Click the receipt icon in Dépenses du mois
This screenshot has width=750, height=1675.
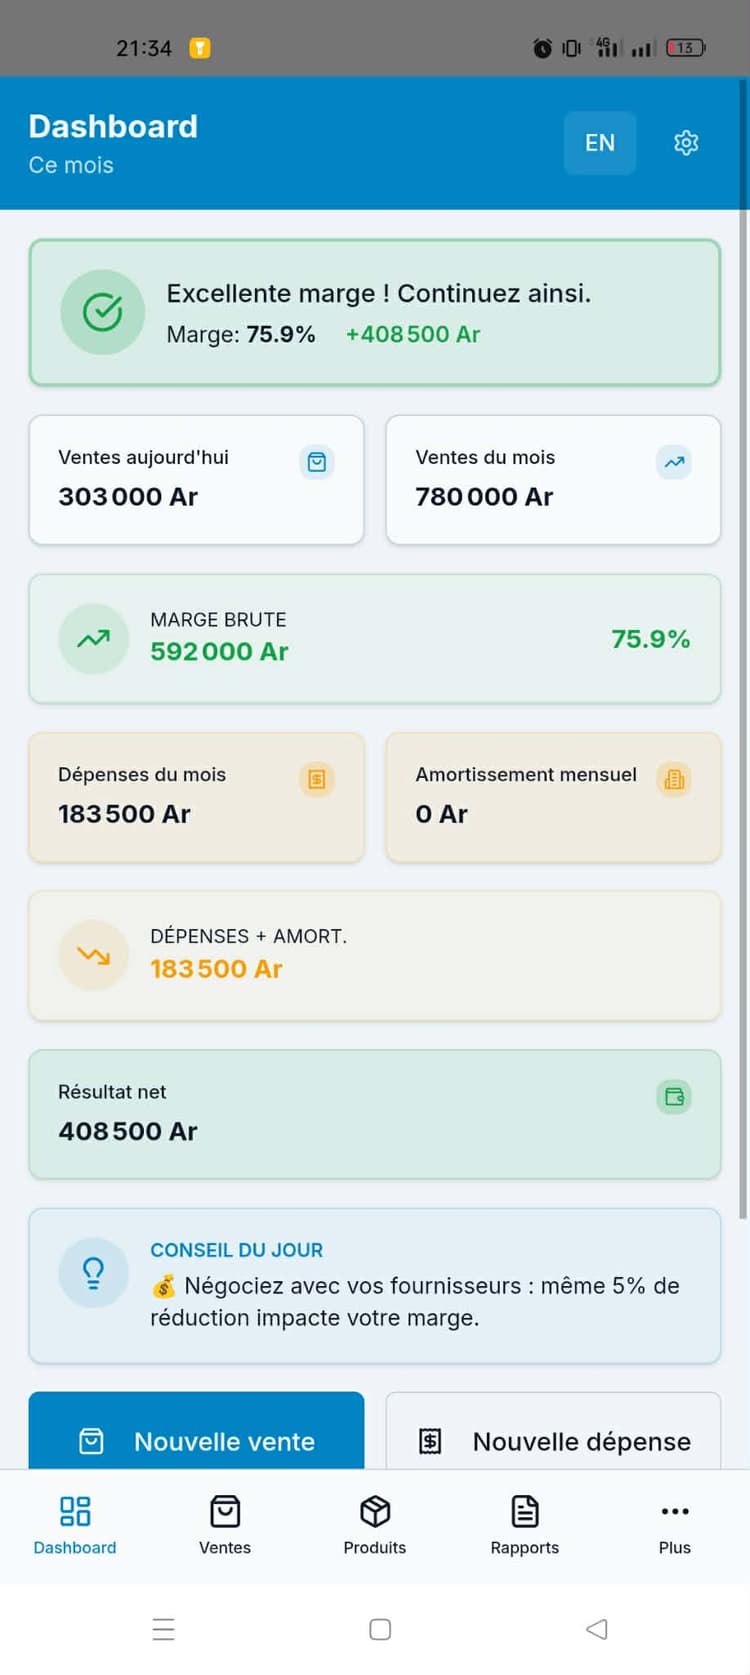317,779
